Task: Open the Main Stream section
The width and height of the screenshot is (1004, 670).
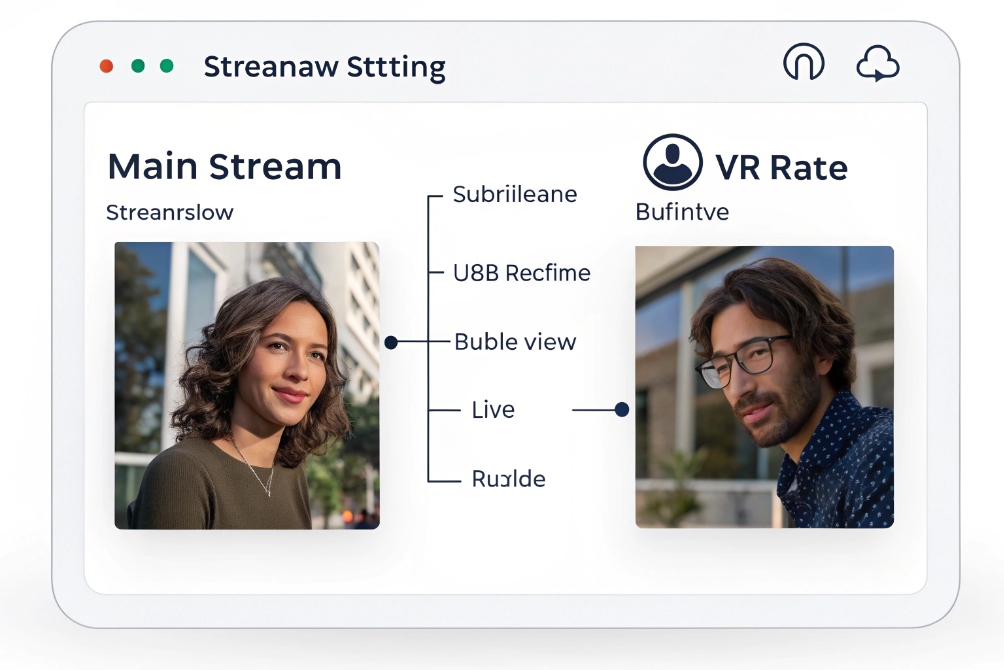Action: pos(224,166)
